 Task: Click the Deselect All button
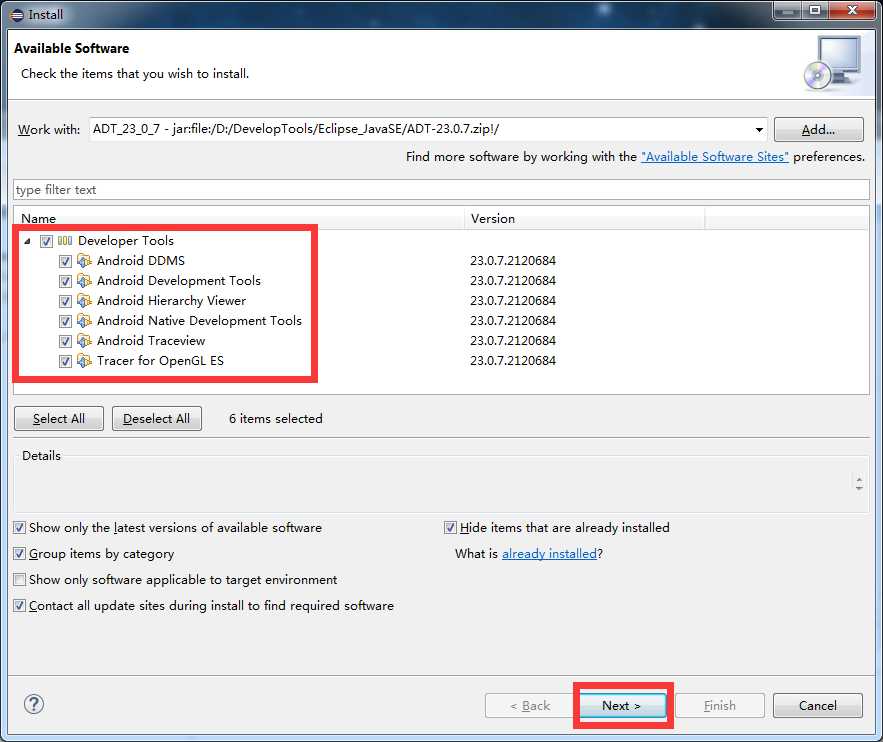tap(157, 418)
